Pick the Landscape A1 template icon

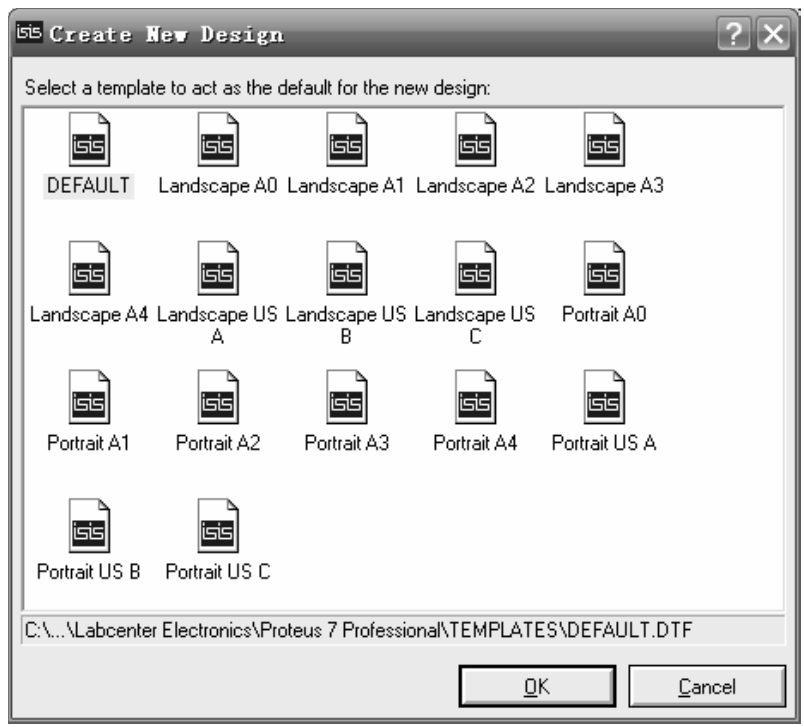(x=347, y=139)
